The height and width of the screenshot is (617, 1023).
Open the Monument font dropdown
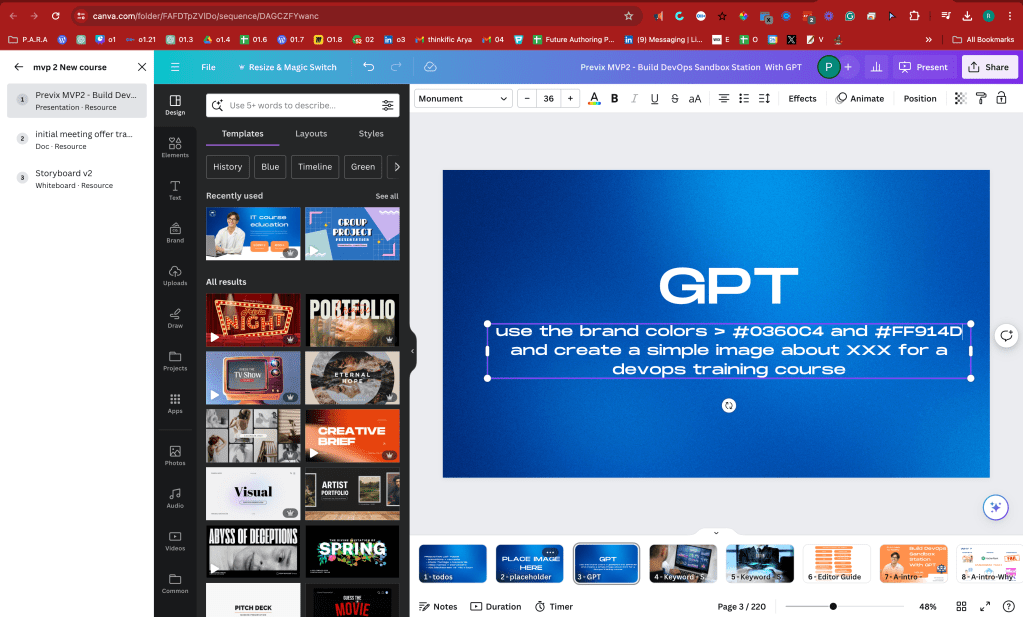click(x=463, y=98)
